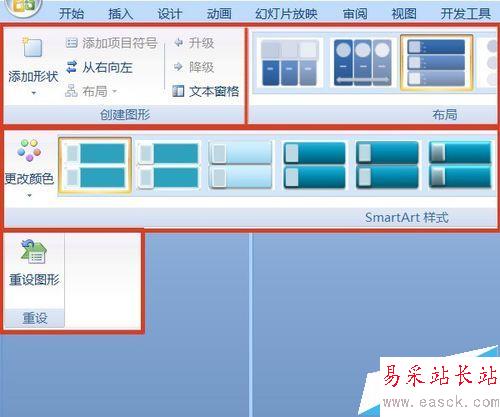Choose the sixth 3D polished SmartArt style

[460, 166]
